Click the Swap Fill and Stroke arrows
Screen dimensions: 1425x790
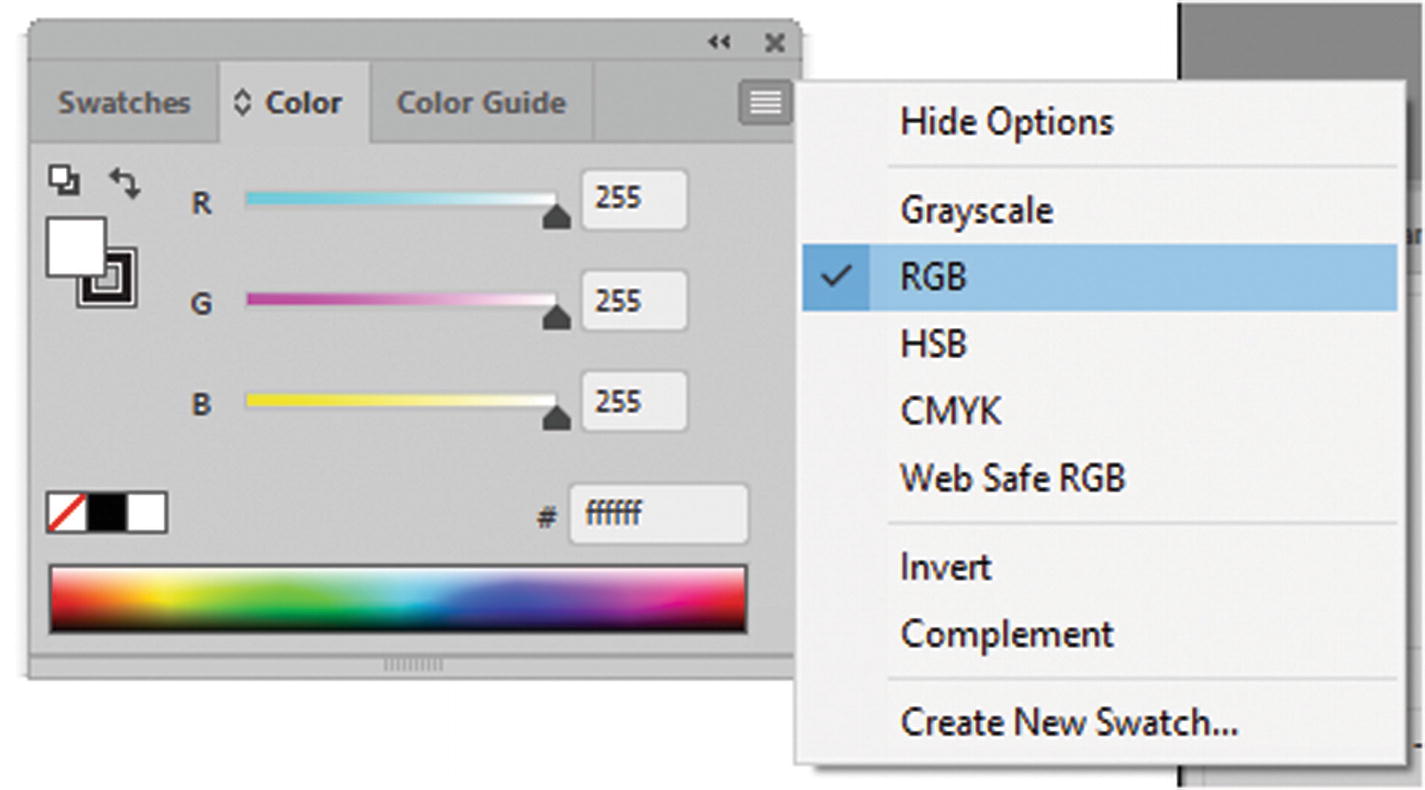pos(125,183)
